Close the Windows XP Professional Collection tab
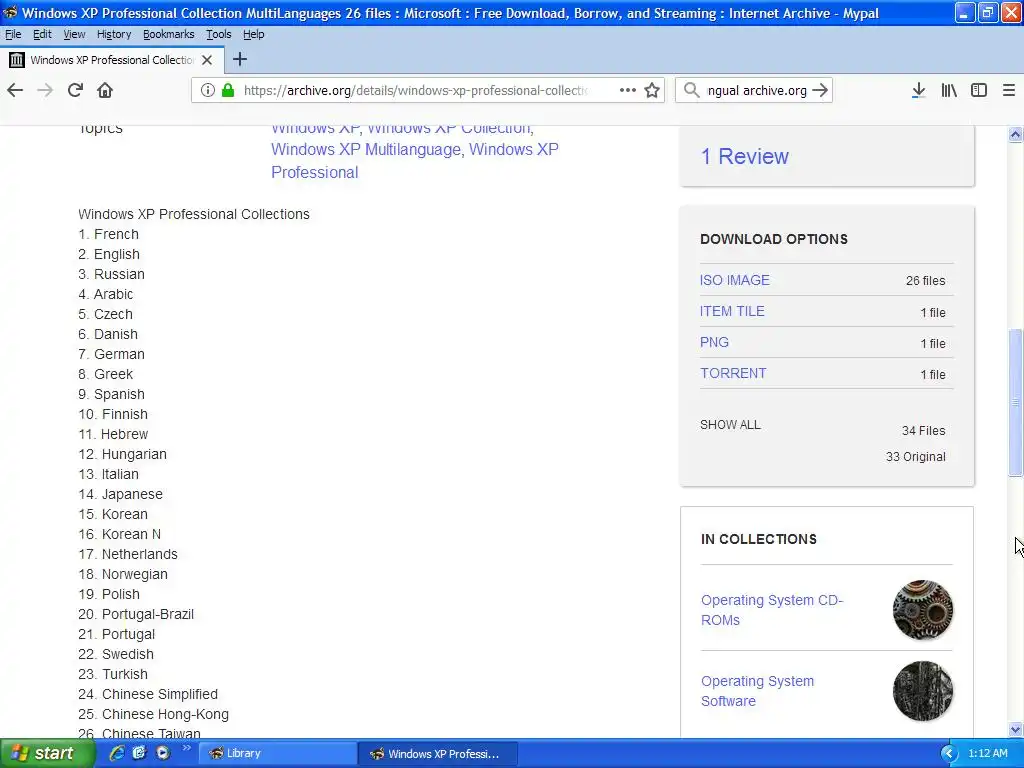This screenshot has height=768, width=1024. (207, 60)
